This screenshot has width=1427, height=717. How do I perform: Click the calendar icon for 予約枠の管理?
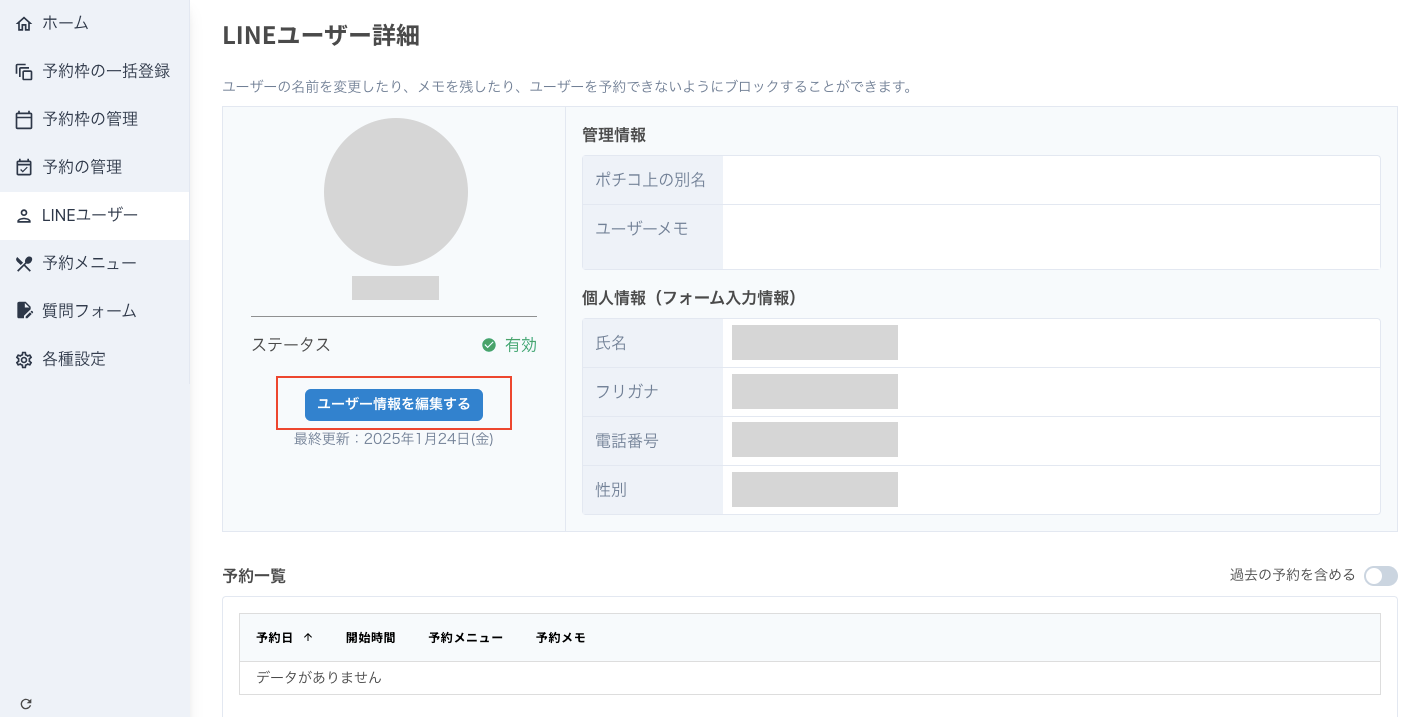tap(24, 120)
